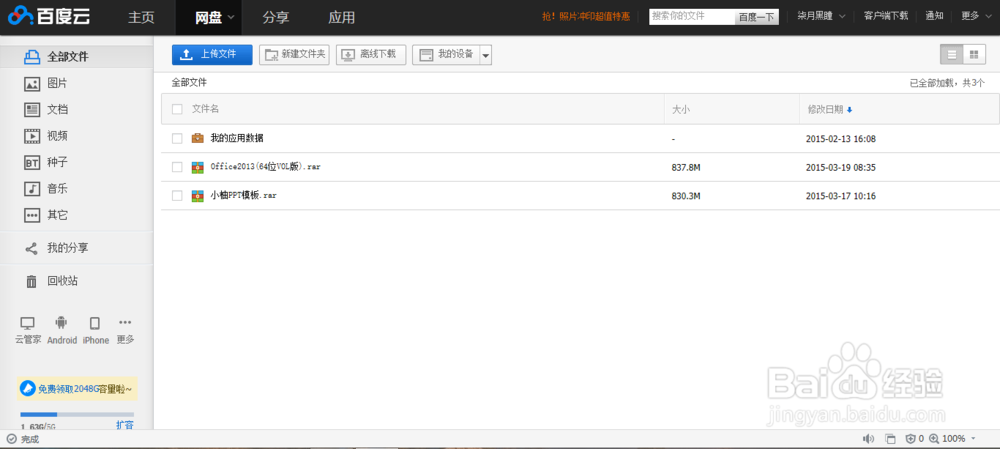
Task: Sort by the 文件名 column header
Action: (206, 109)
